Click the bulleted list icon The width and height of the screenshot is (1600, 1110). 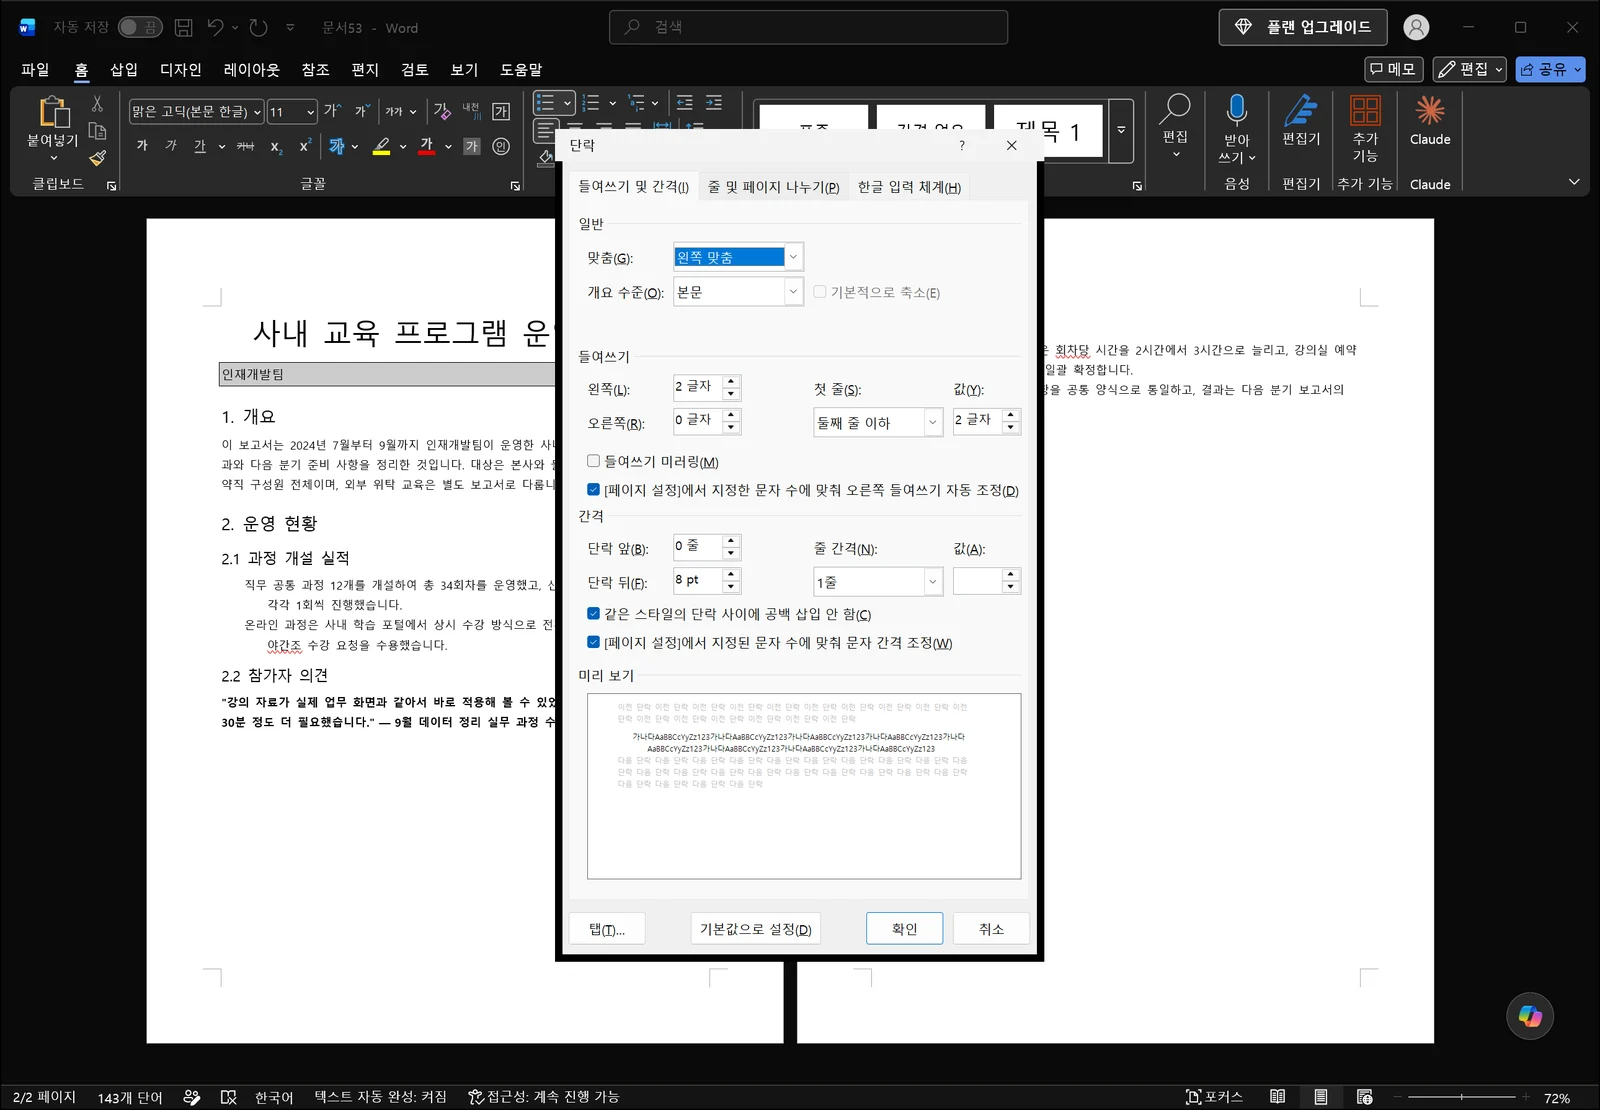click(x=545, y=102)
